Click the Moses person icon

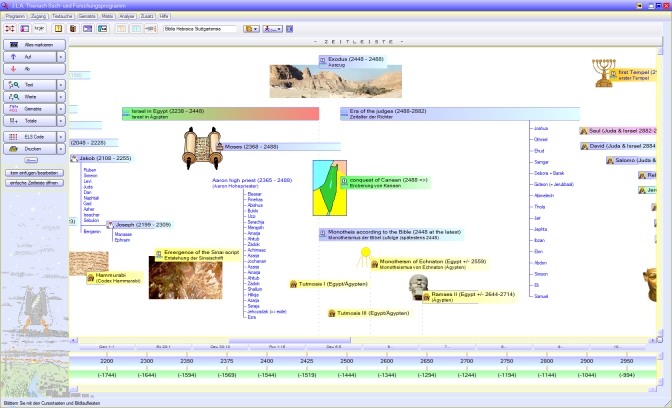pyautogui.click(x=219, y=147)
